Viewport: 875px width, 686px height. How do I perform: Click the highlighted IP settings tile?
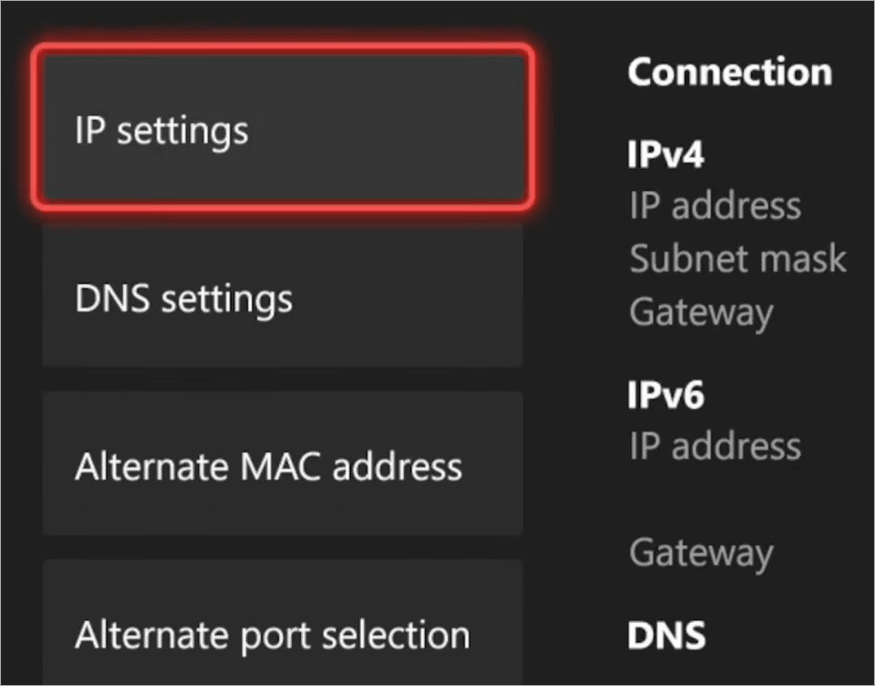(283, 130)
